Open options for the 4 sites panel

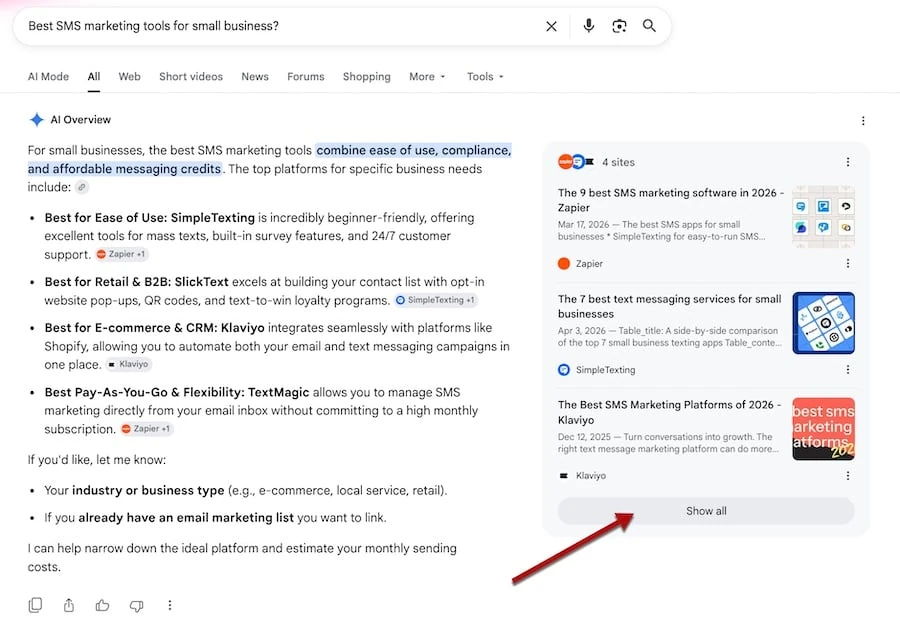[x=848, y=162]
